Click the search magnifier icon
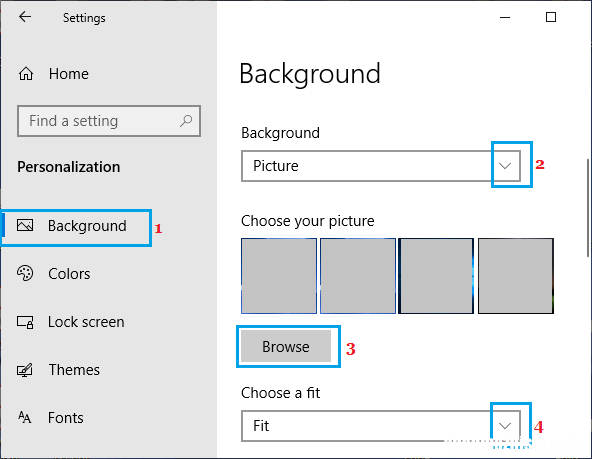 click(186, 121)
